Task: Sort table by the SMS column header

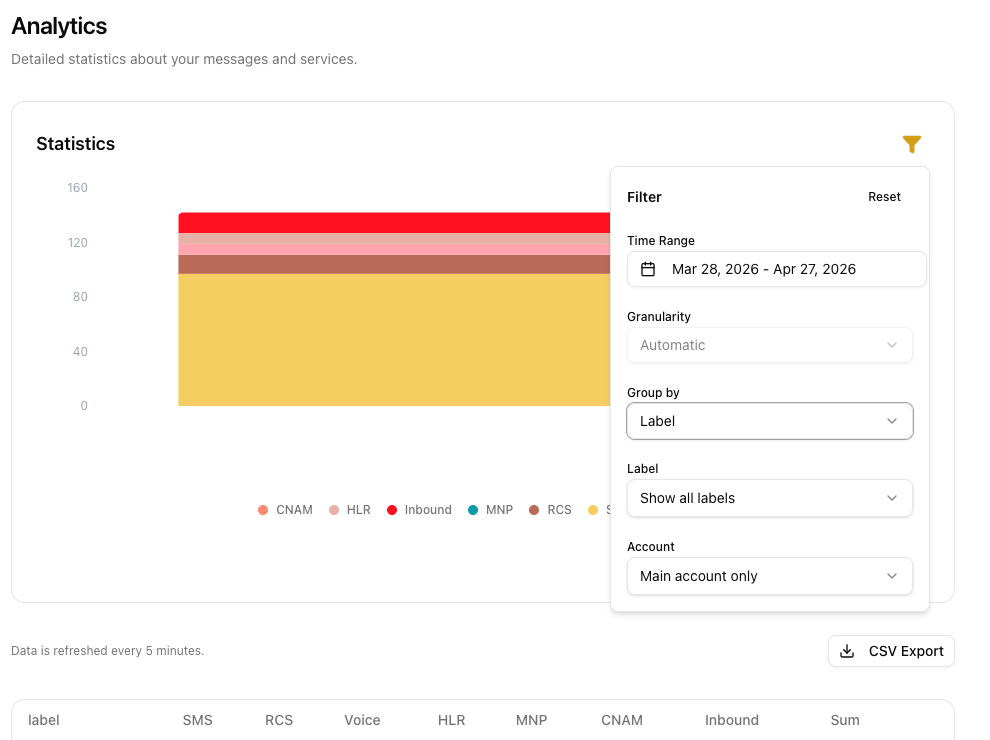Action: pos(198,720)
